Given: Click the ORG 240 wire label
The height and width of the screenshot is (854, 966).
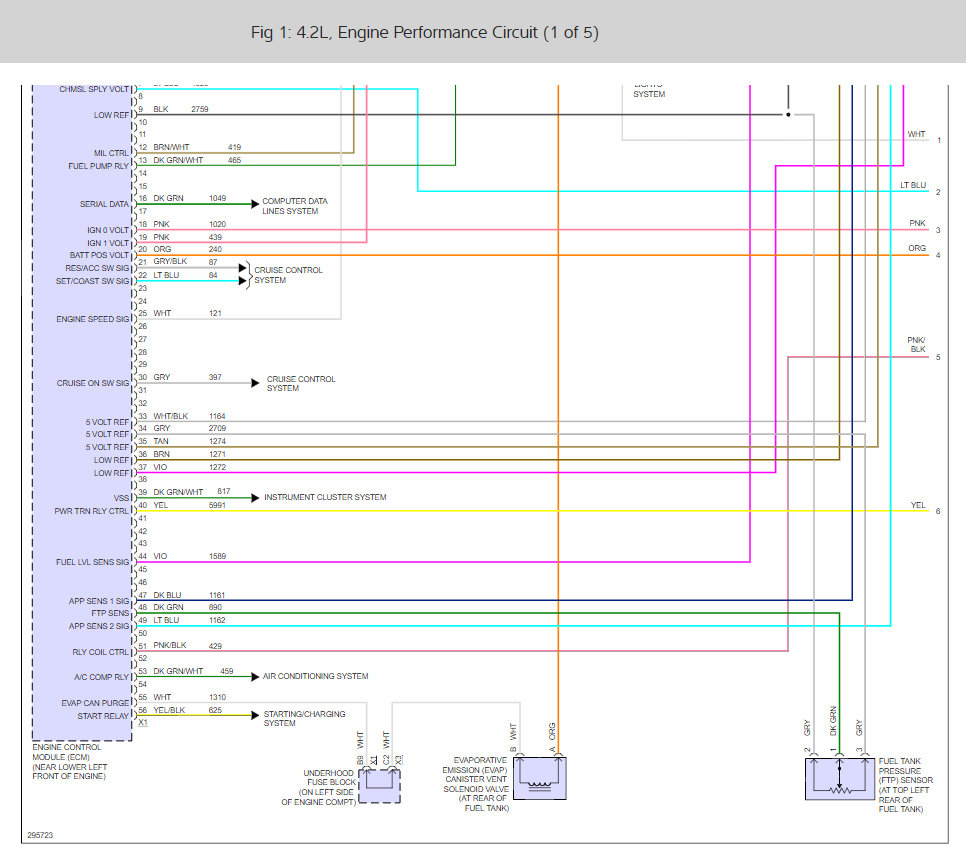Looking at the screenshot, I should pyautogui.click(x=187, y=249).
